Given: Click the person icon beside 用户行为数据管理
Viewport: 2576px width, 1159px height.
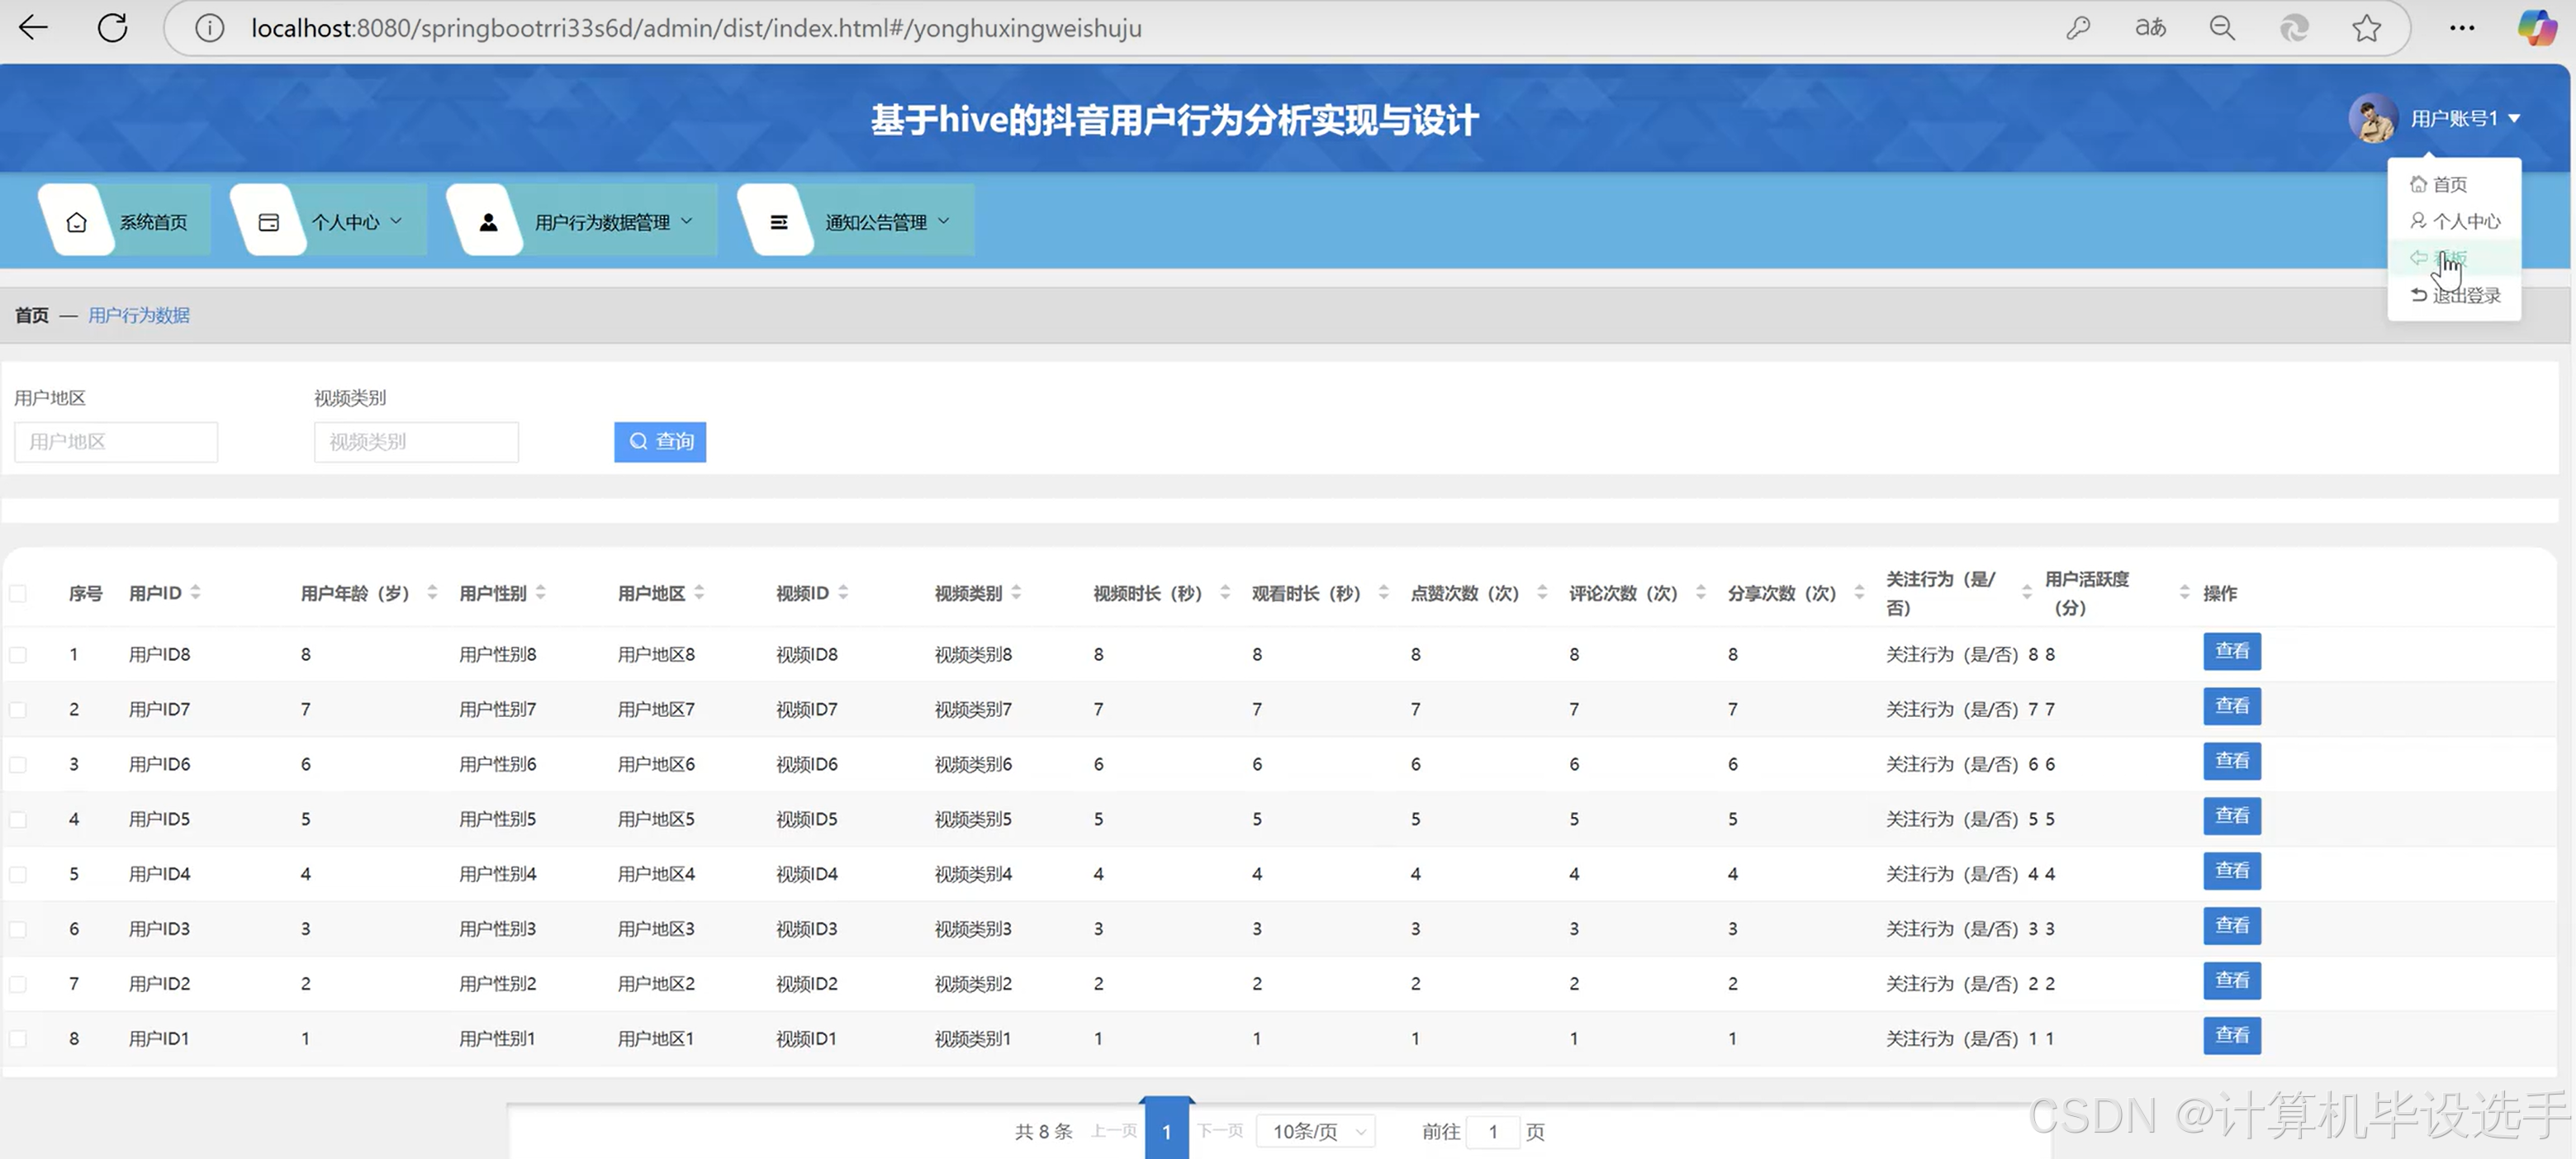Looking at the screenshot, I should tap(488, 222).
